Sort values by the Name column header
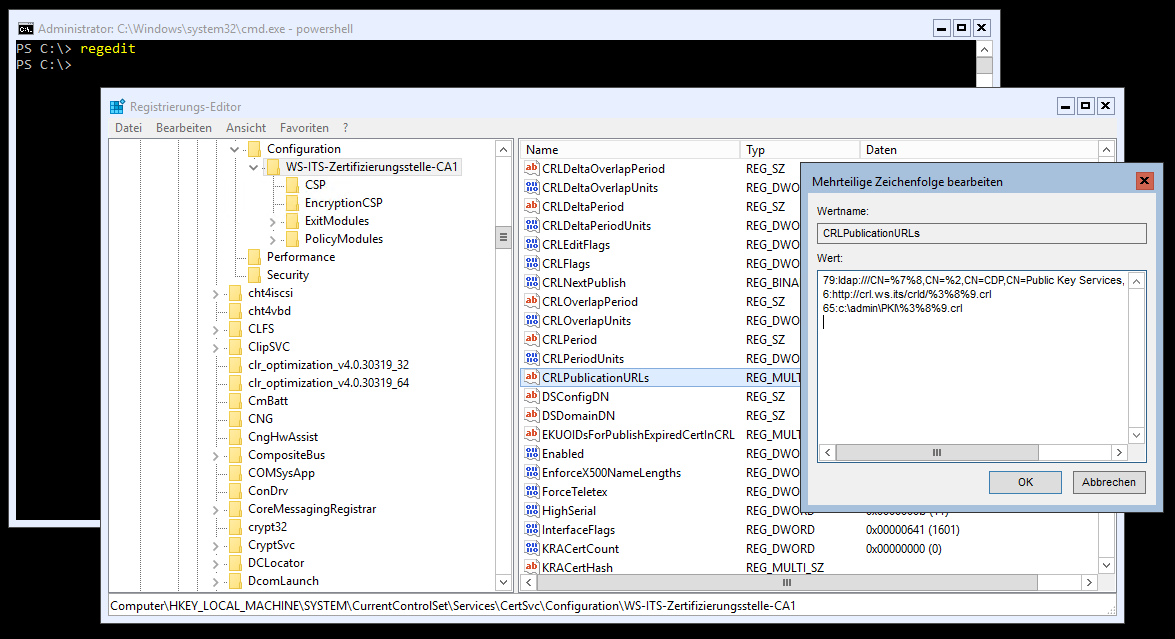Viewport: 1175px width, 639px height. pyautogui.click(x=629, y=149)
